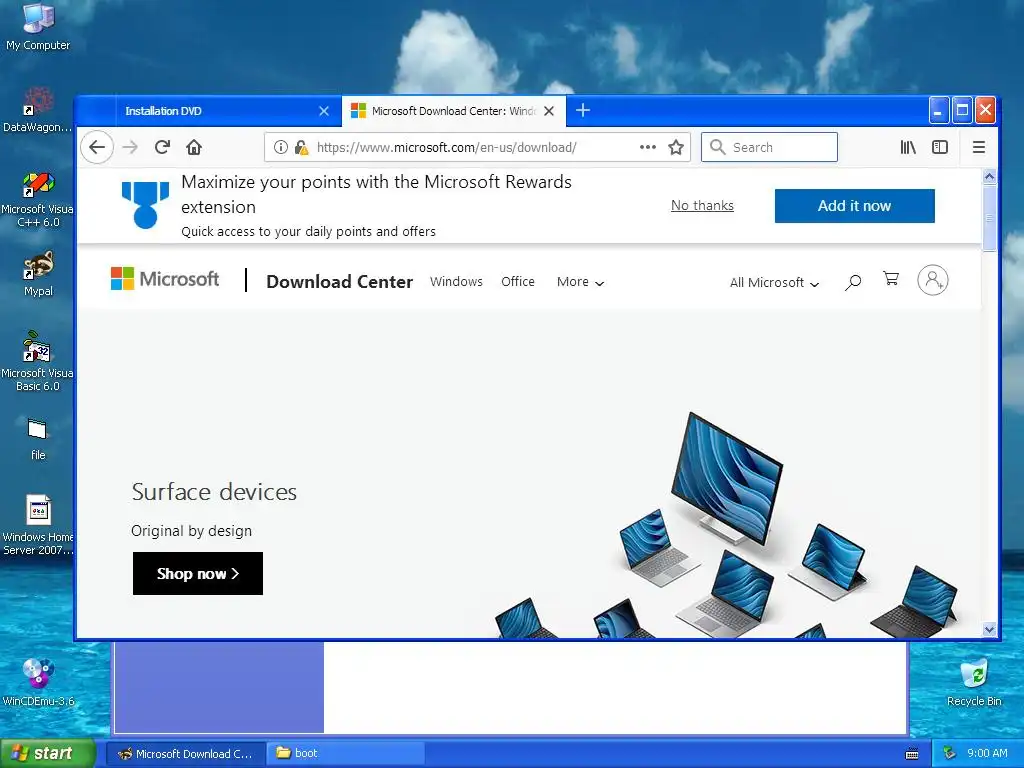This screenshot has height=768, width=1024.
Task: Show site information icon in address bar
Action: (281, 147)
